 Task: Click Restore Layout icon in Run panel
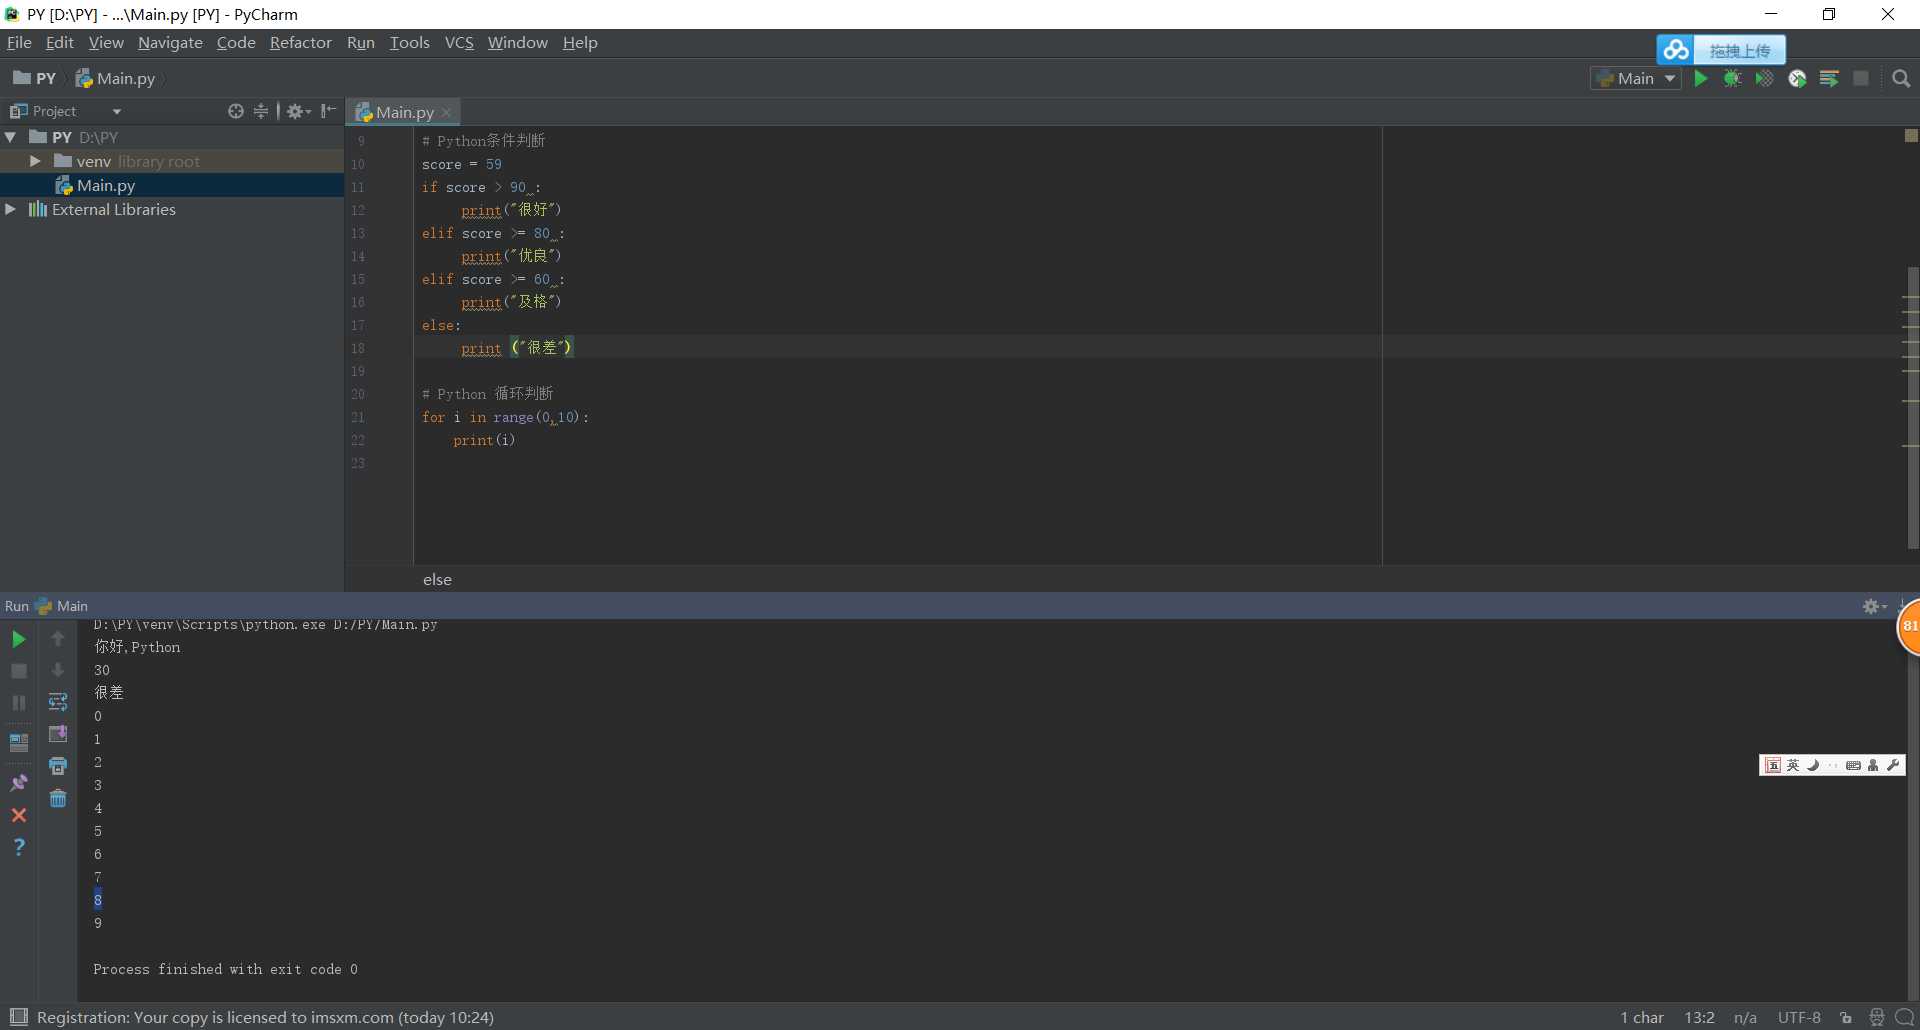(18, 743)
